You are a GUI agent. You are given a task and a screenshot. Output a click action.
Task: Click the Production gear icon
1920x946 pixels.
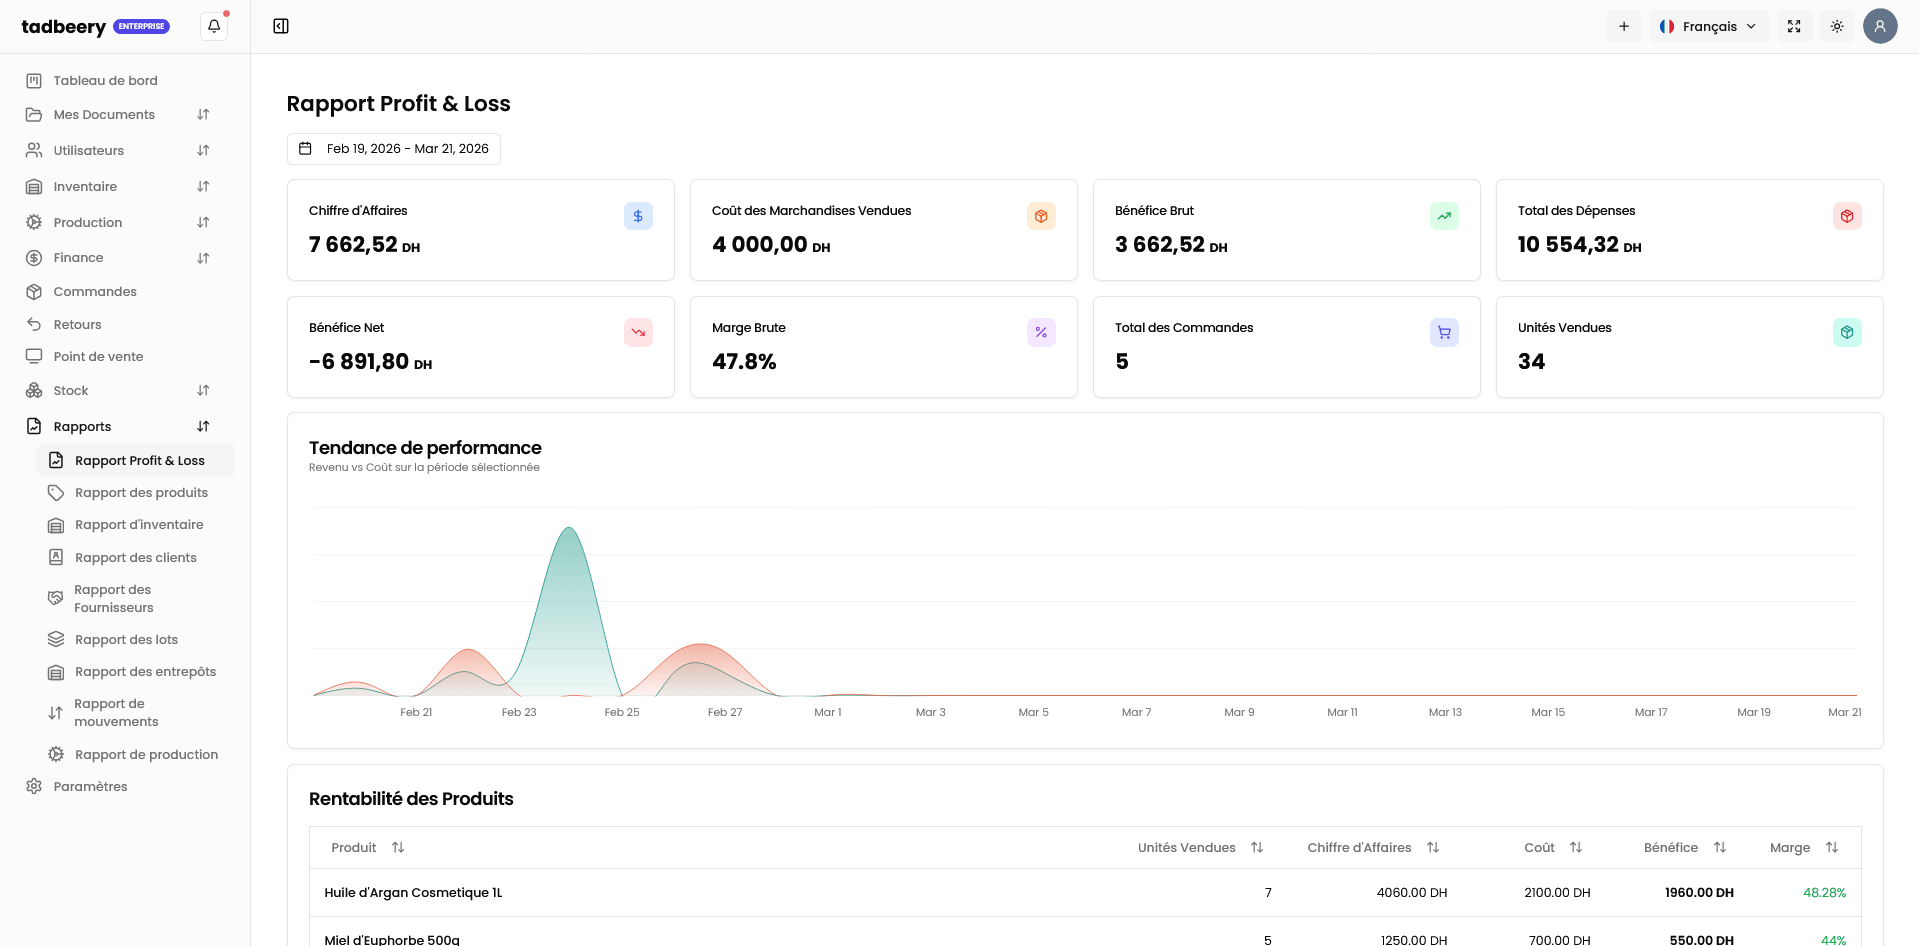tap(34, 222)
